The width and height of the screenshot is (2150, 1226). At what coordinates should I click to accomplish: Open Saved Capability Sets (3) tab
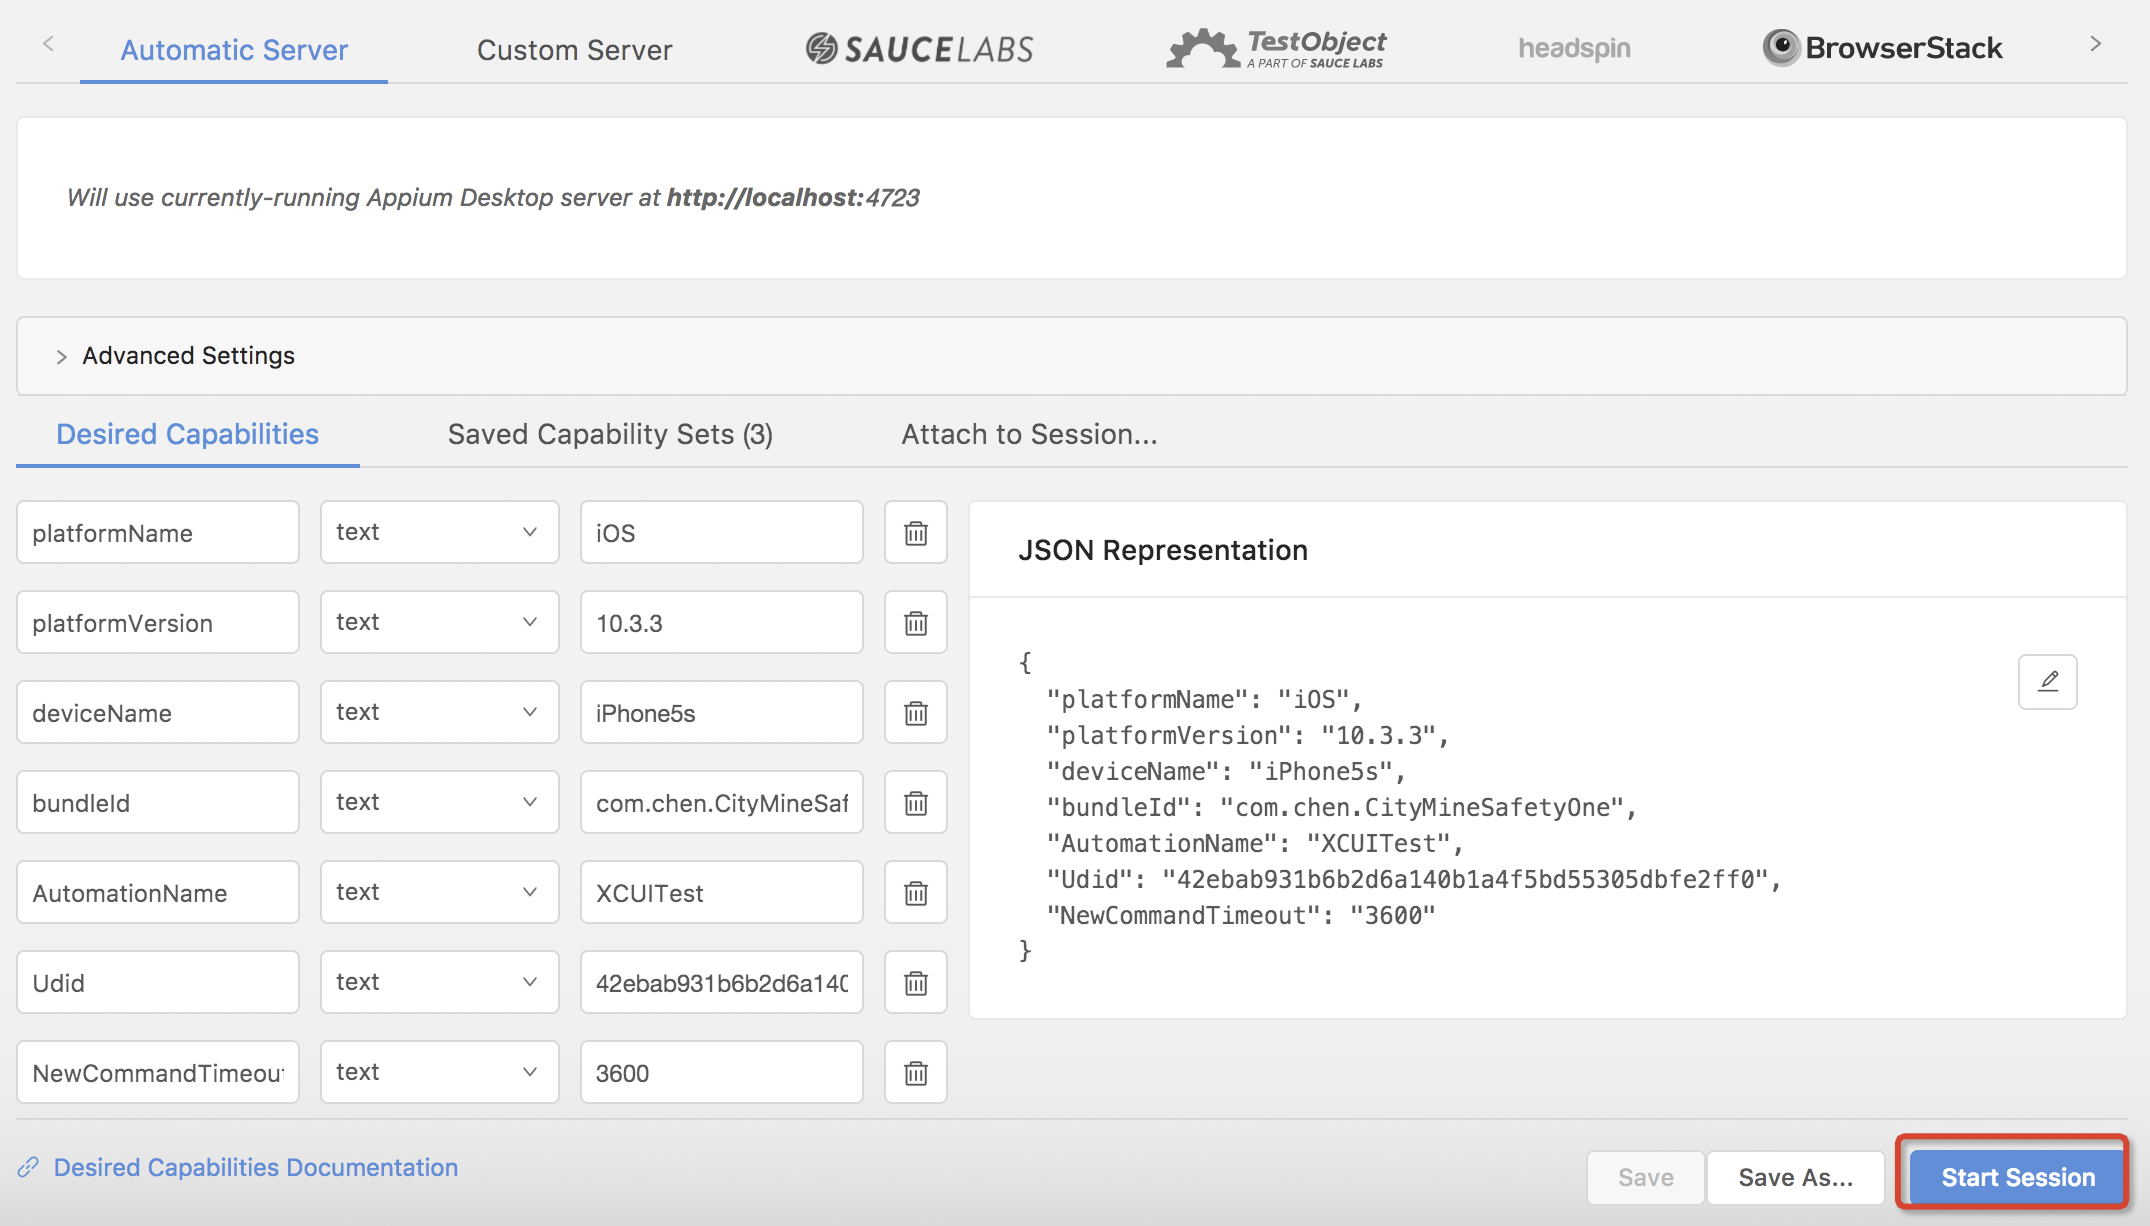pyautogui.click(x=610, y=434)
